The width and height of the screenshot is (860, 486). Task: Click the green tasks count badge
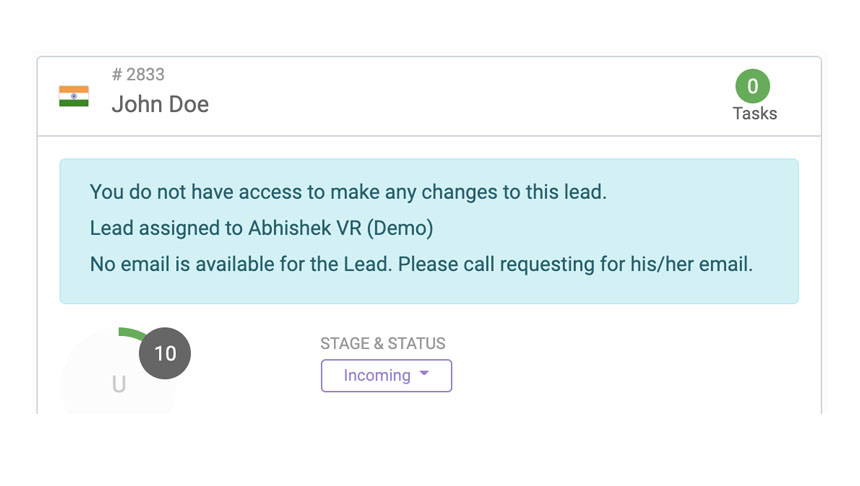pos(753,86)
